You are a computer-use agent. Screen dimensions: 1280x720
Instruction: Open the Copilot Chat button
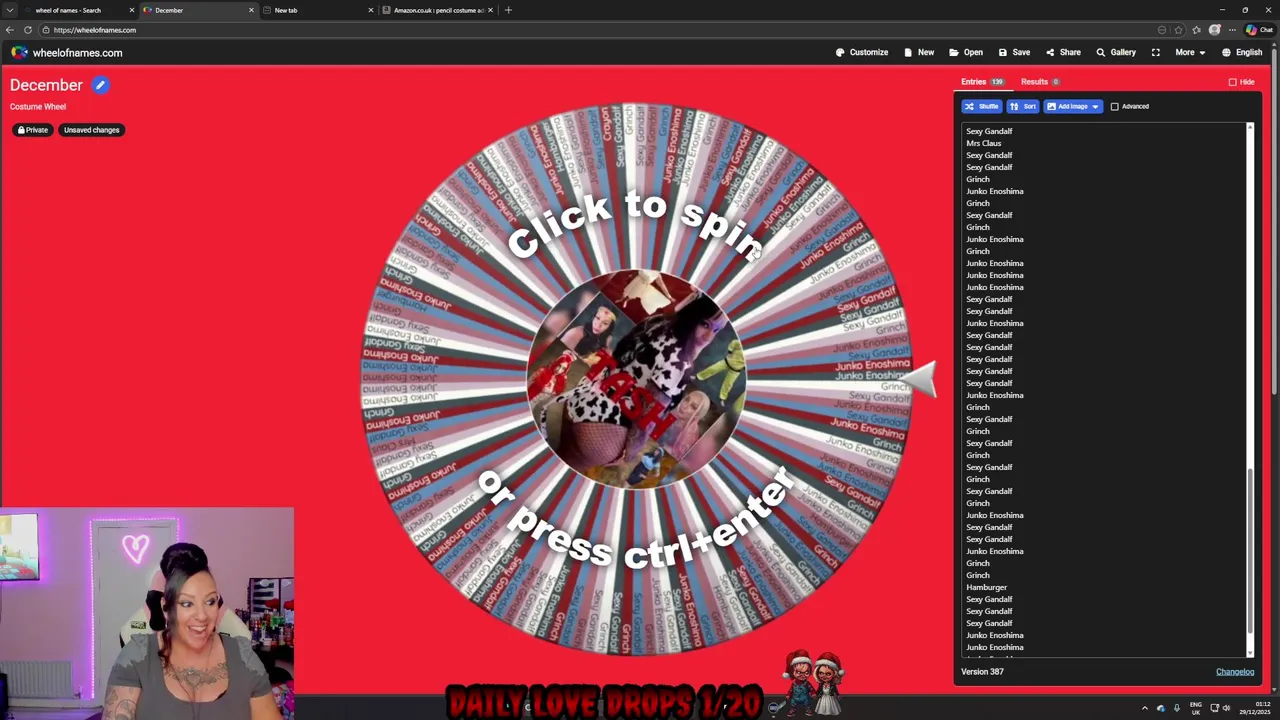(x=1258, y=30)
